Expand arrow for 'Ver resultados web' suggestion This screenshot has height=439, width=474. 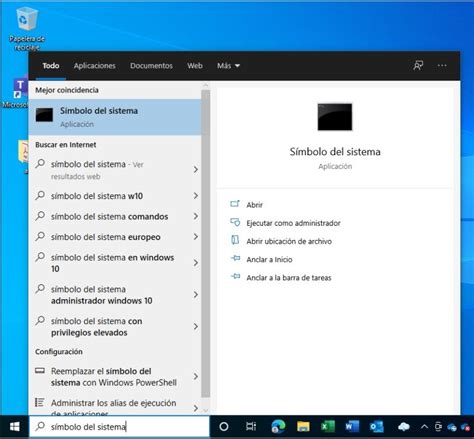pyautogui.click(x=196, y=170)
